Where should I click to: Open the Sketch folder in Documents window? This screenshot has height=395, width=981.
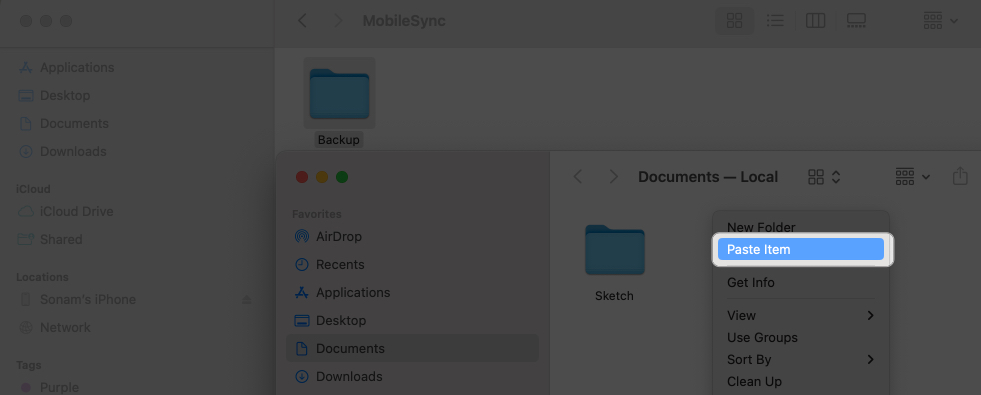tap(614, 250)
